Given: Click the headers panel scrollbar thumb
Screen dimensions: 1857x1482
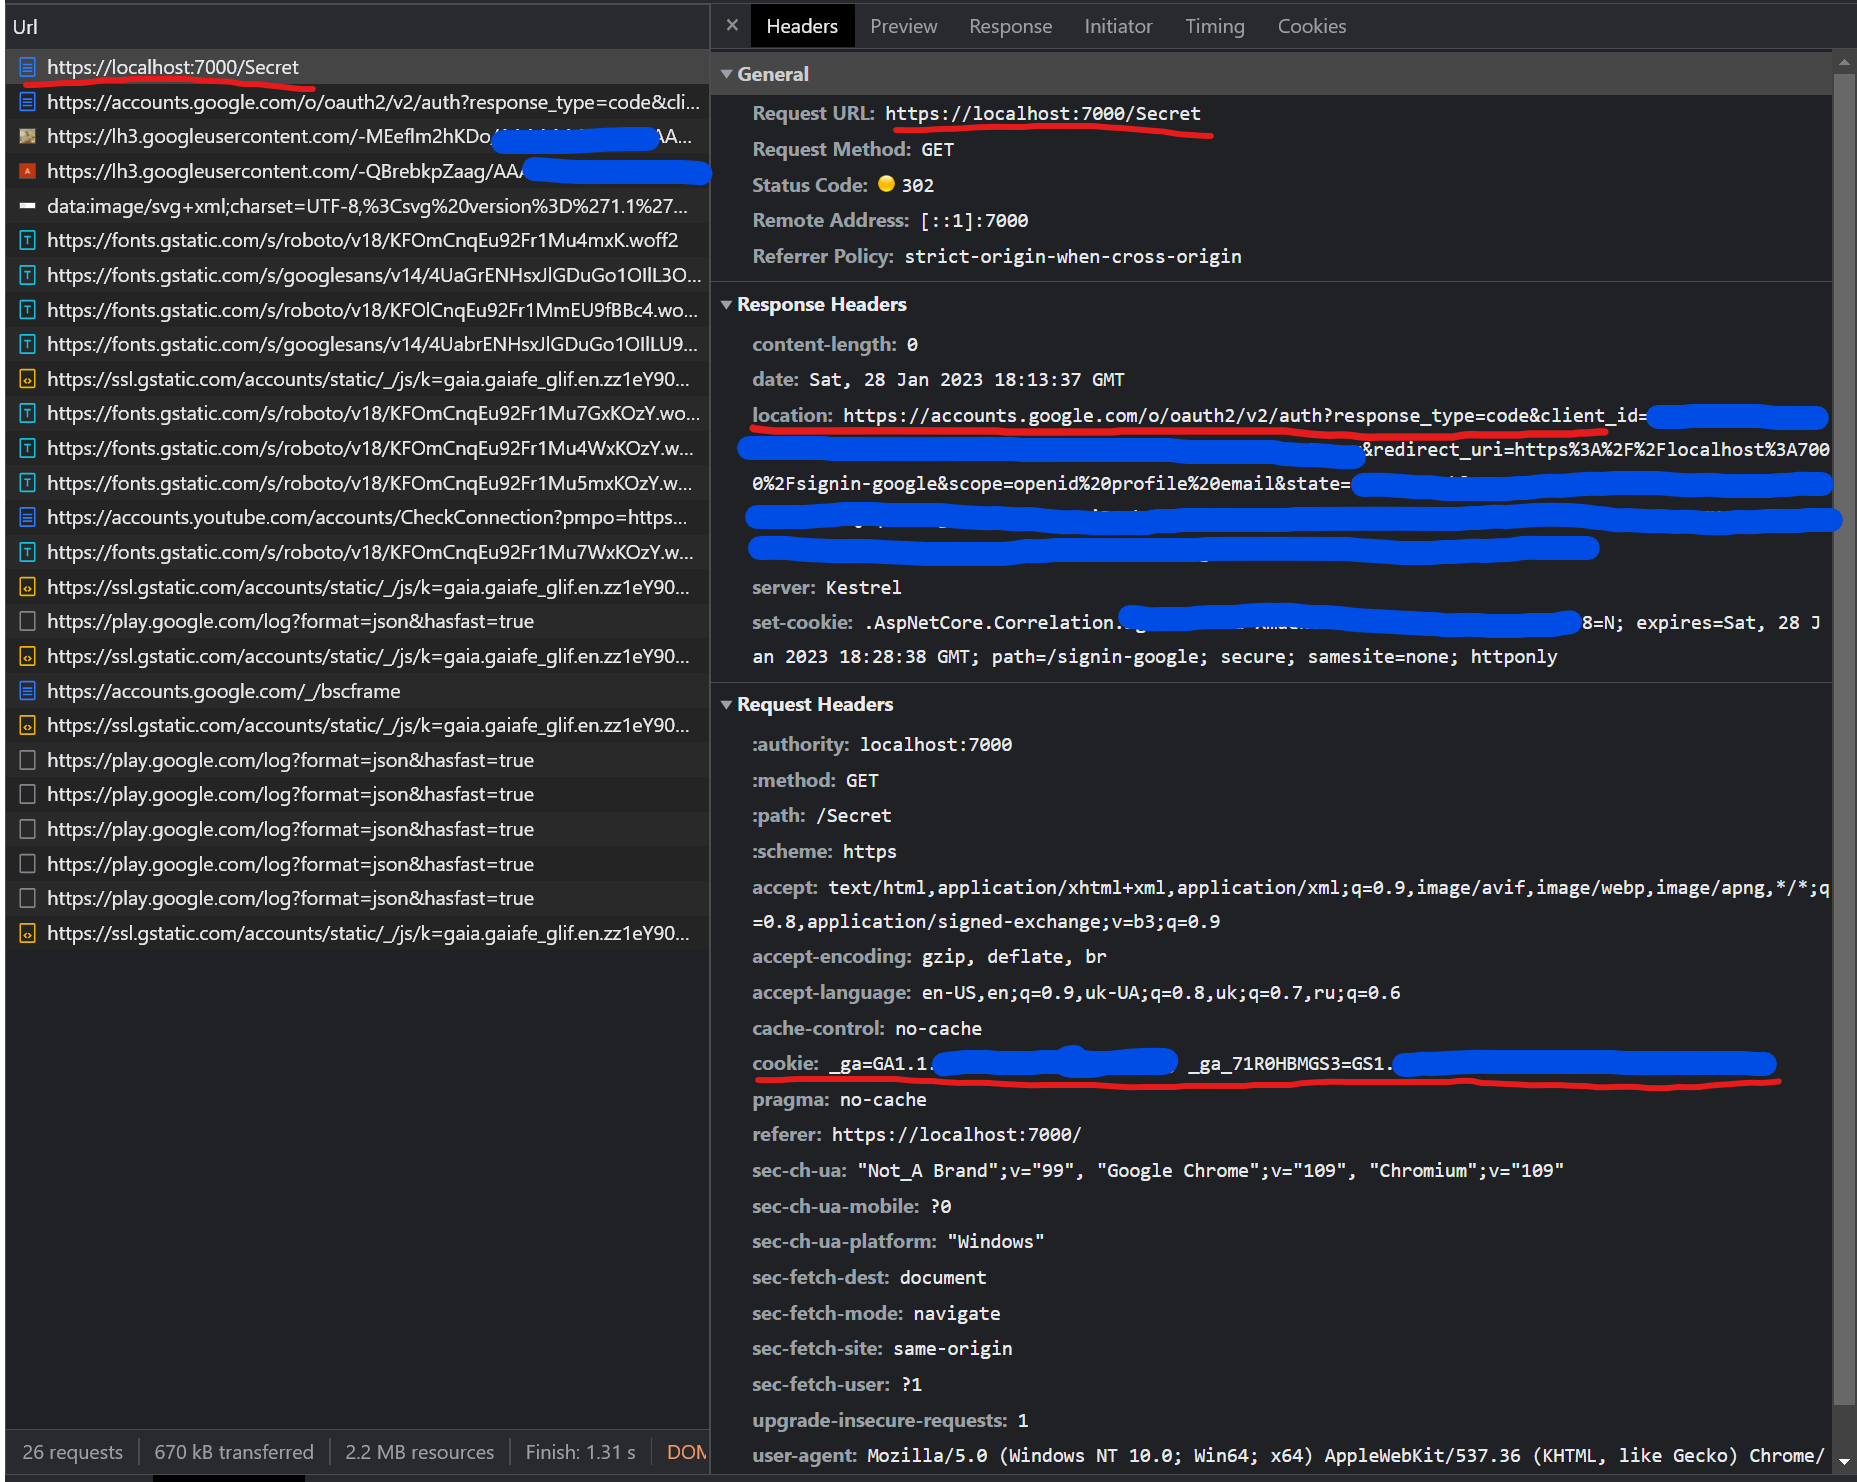Looking at the screenshot, I should (x=1844, y=740).
